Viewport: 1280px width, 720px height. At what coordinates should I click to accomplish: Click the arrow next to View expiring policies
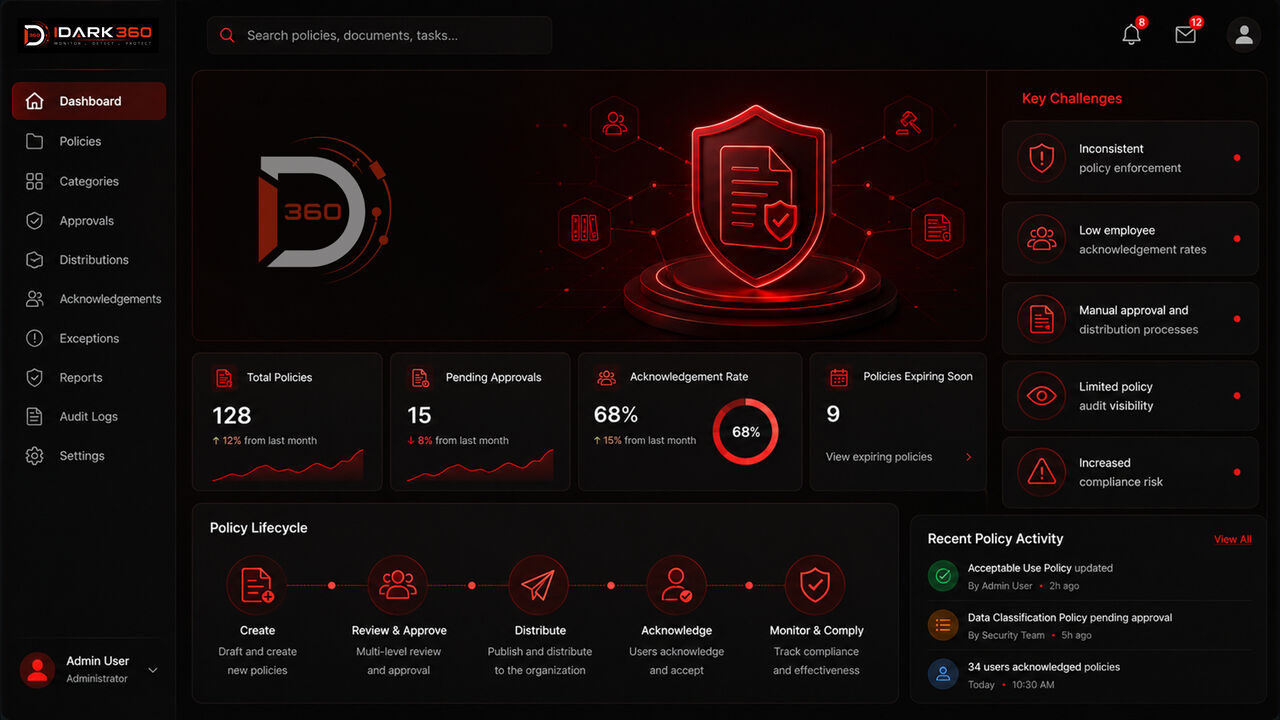[968, 457]
